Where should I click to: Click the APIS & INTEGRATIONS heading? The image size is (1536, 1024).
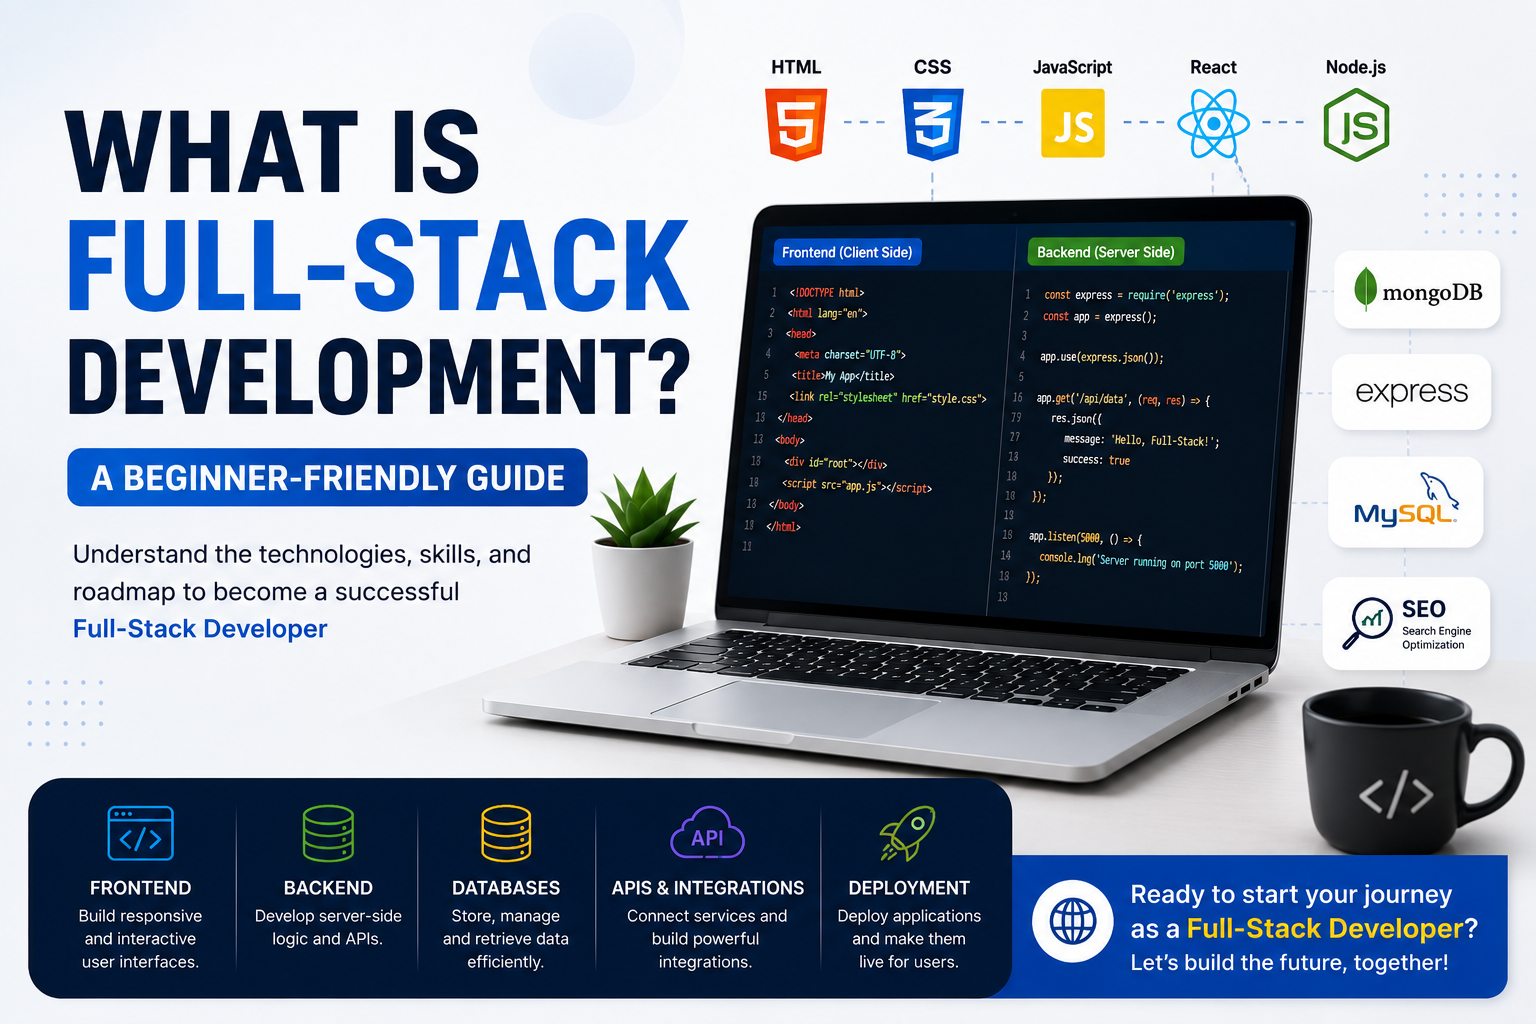coord(708,888)
